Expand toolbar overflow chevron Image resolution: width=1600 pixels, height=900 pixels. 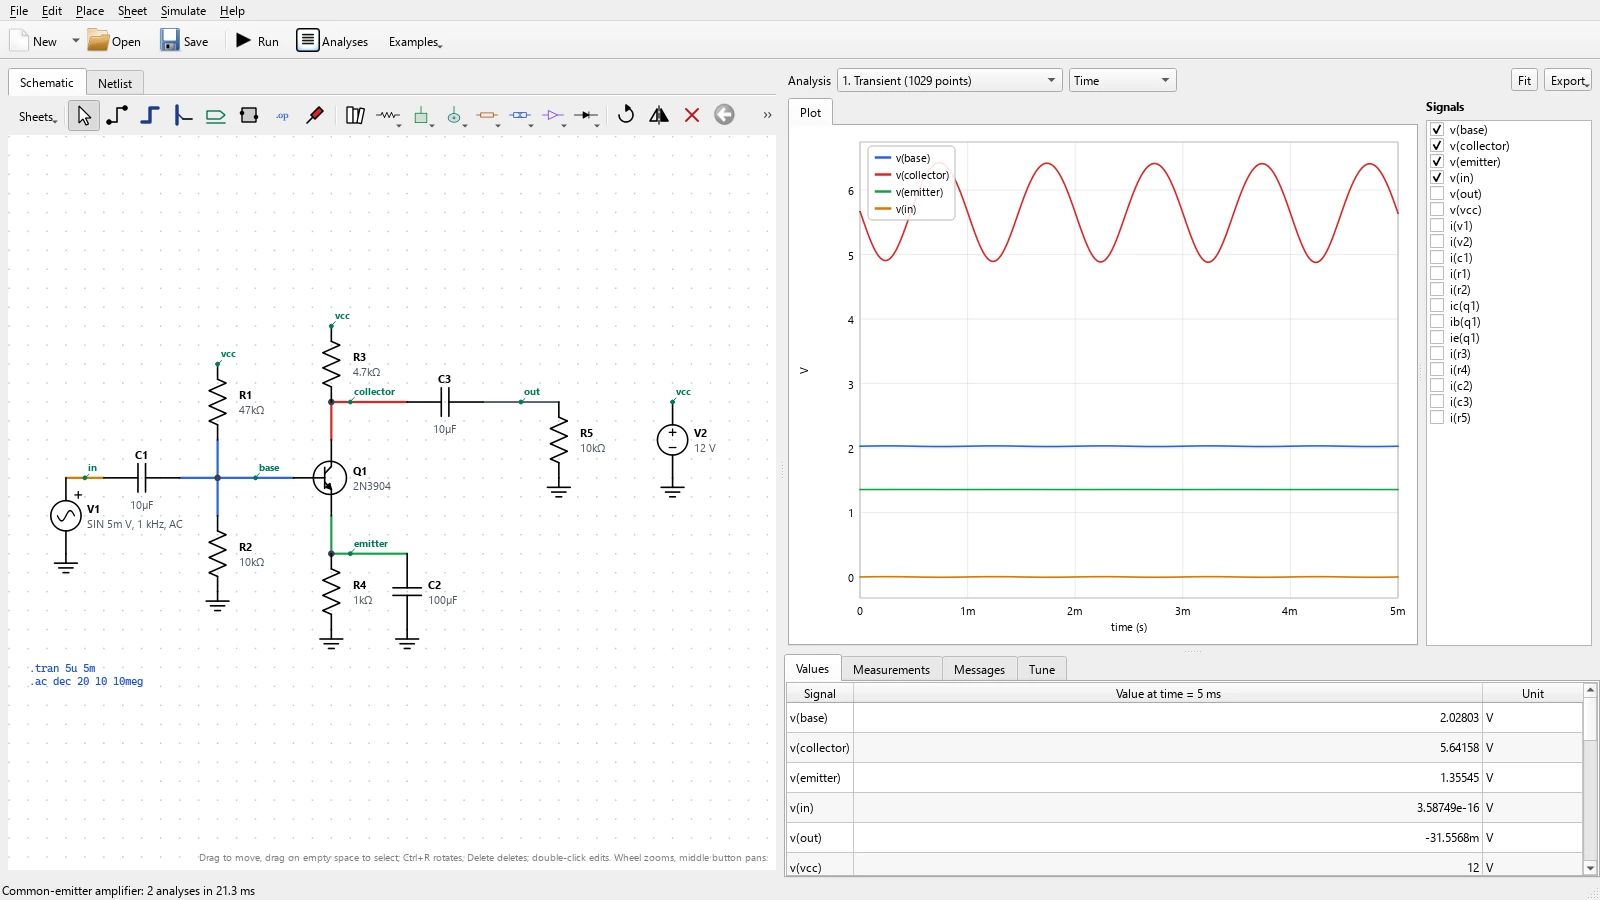(x=767, y=115)
